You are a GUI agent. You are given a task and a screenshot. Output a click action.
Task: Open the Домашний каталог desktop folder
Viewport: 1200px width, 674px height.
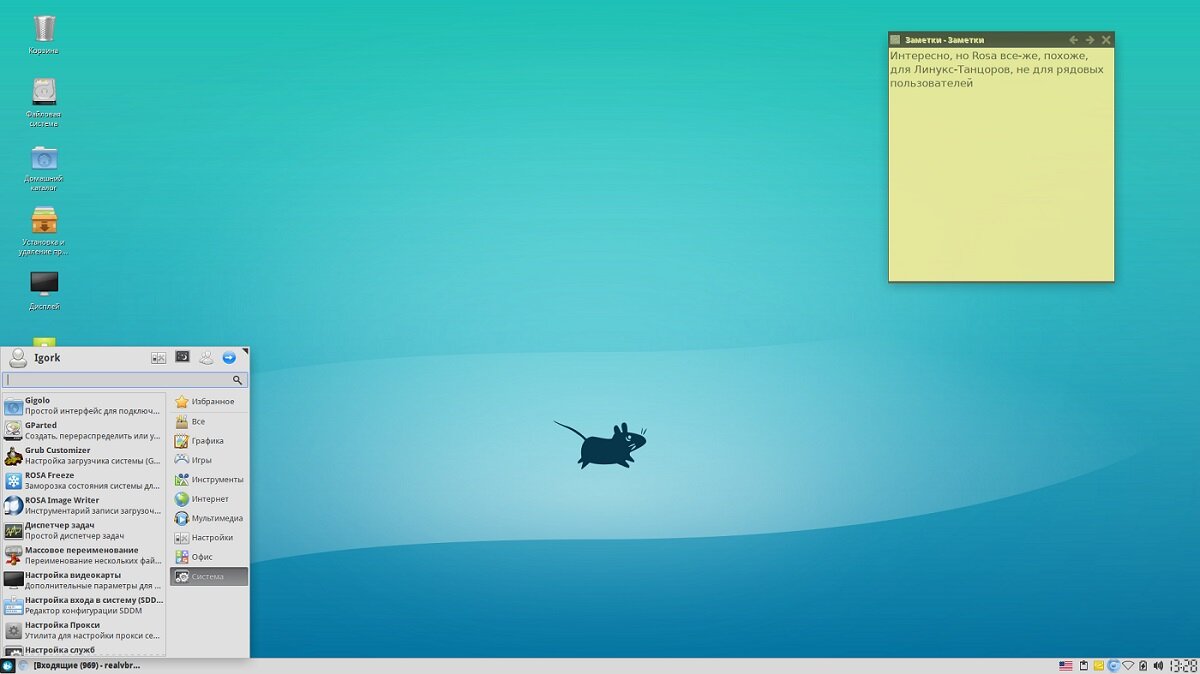pyautogui.click(x=44, y=167)
